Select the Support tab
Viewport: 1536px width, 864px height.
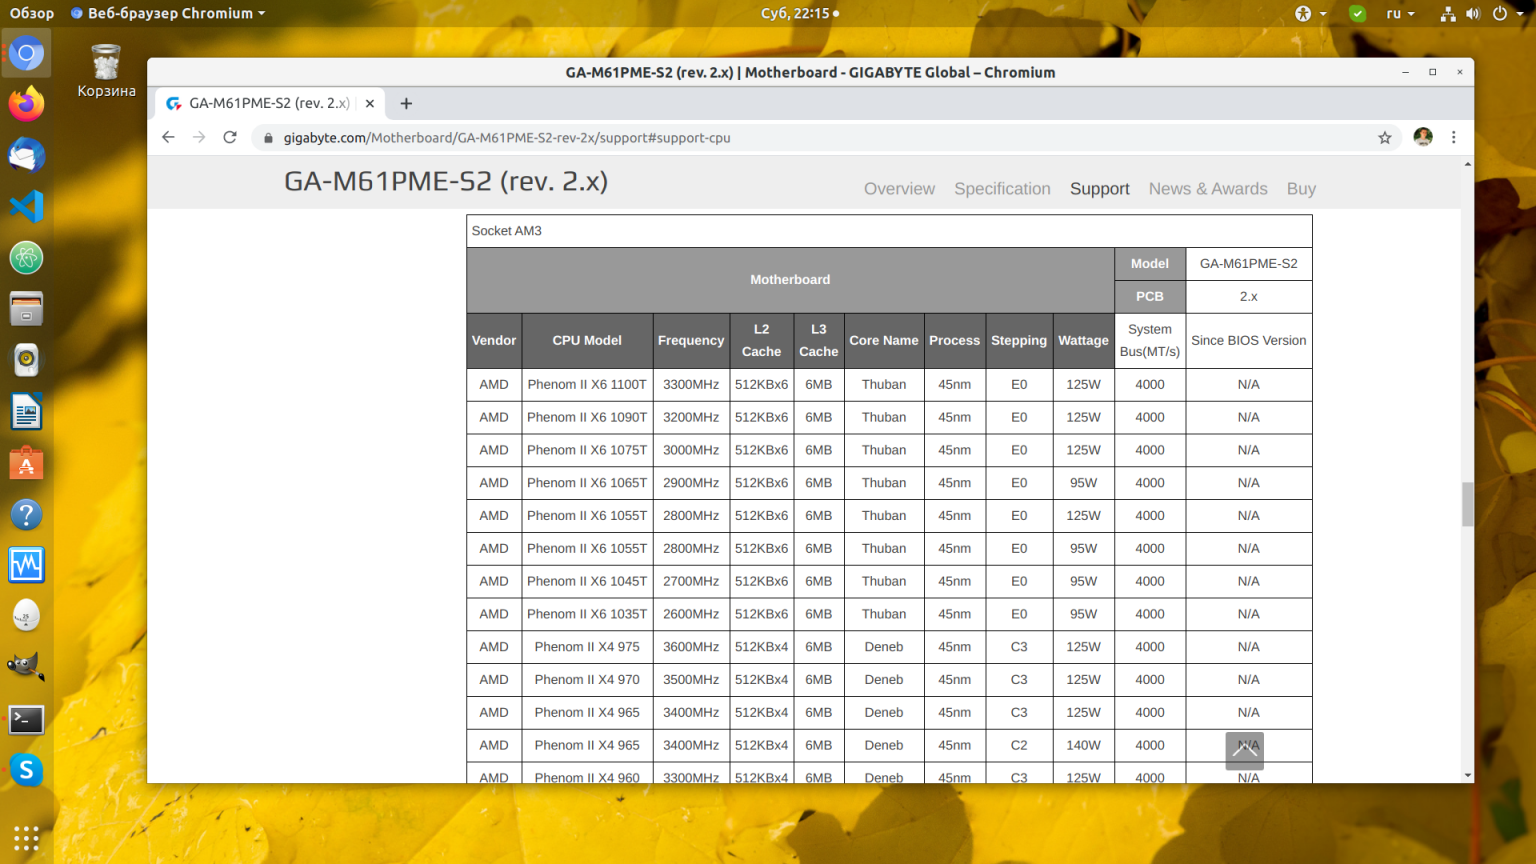point(1099,189)
